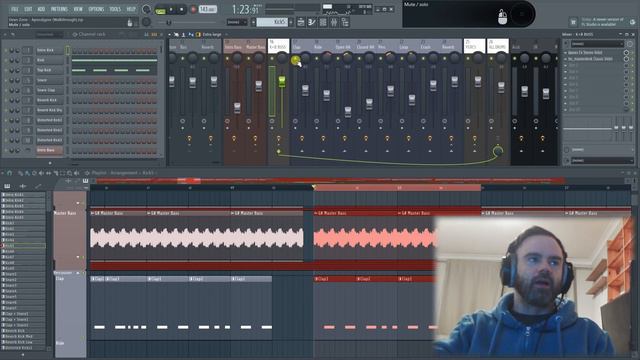
Task: Show audio clips in picker panel
Action: 23,186
